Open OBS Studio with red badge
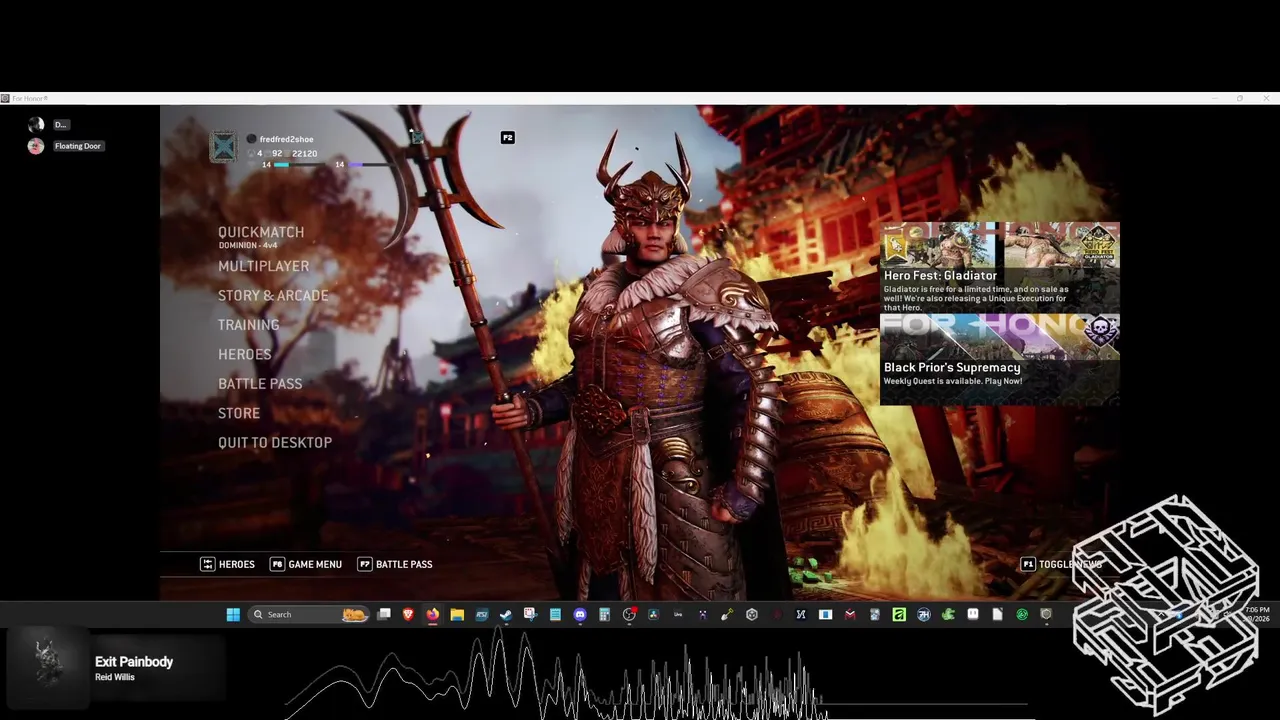Screen dimensions: 1280x720 click(629, 614)
